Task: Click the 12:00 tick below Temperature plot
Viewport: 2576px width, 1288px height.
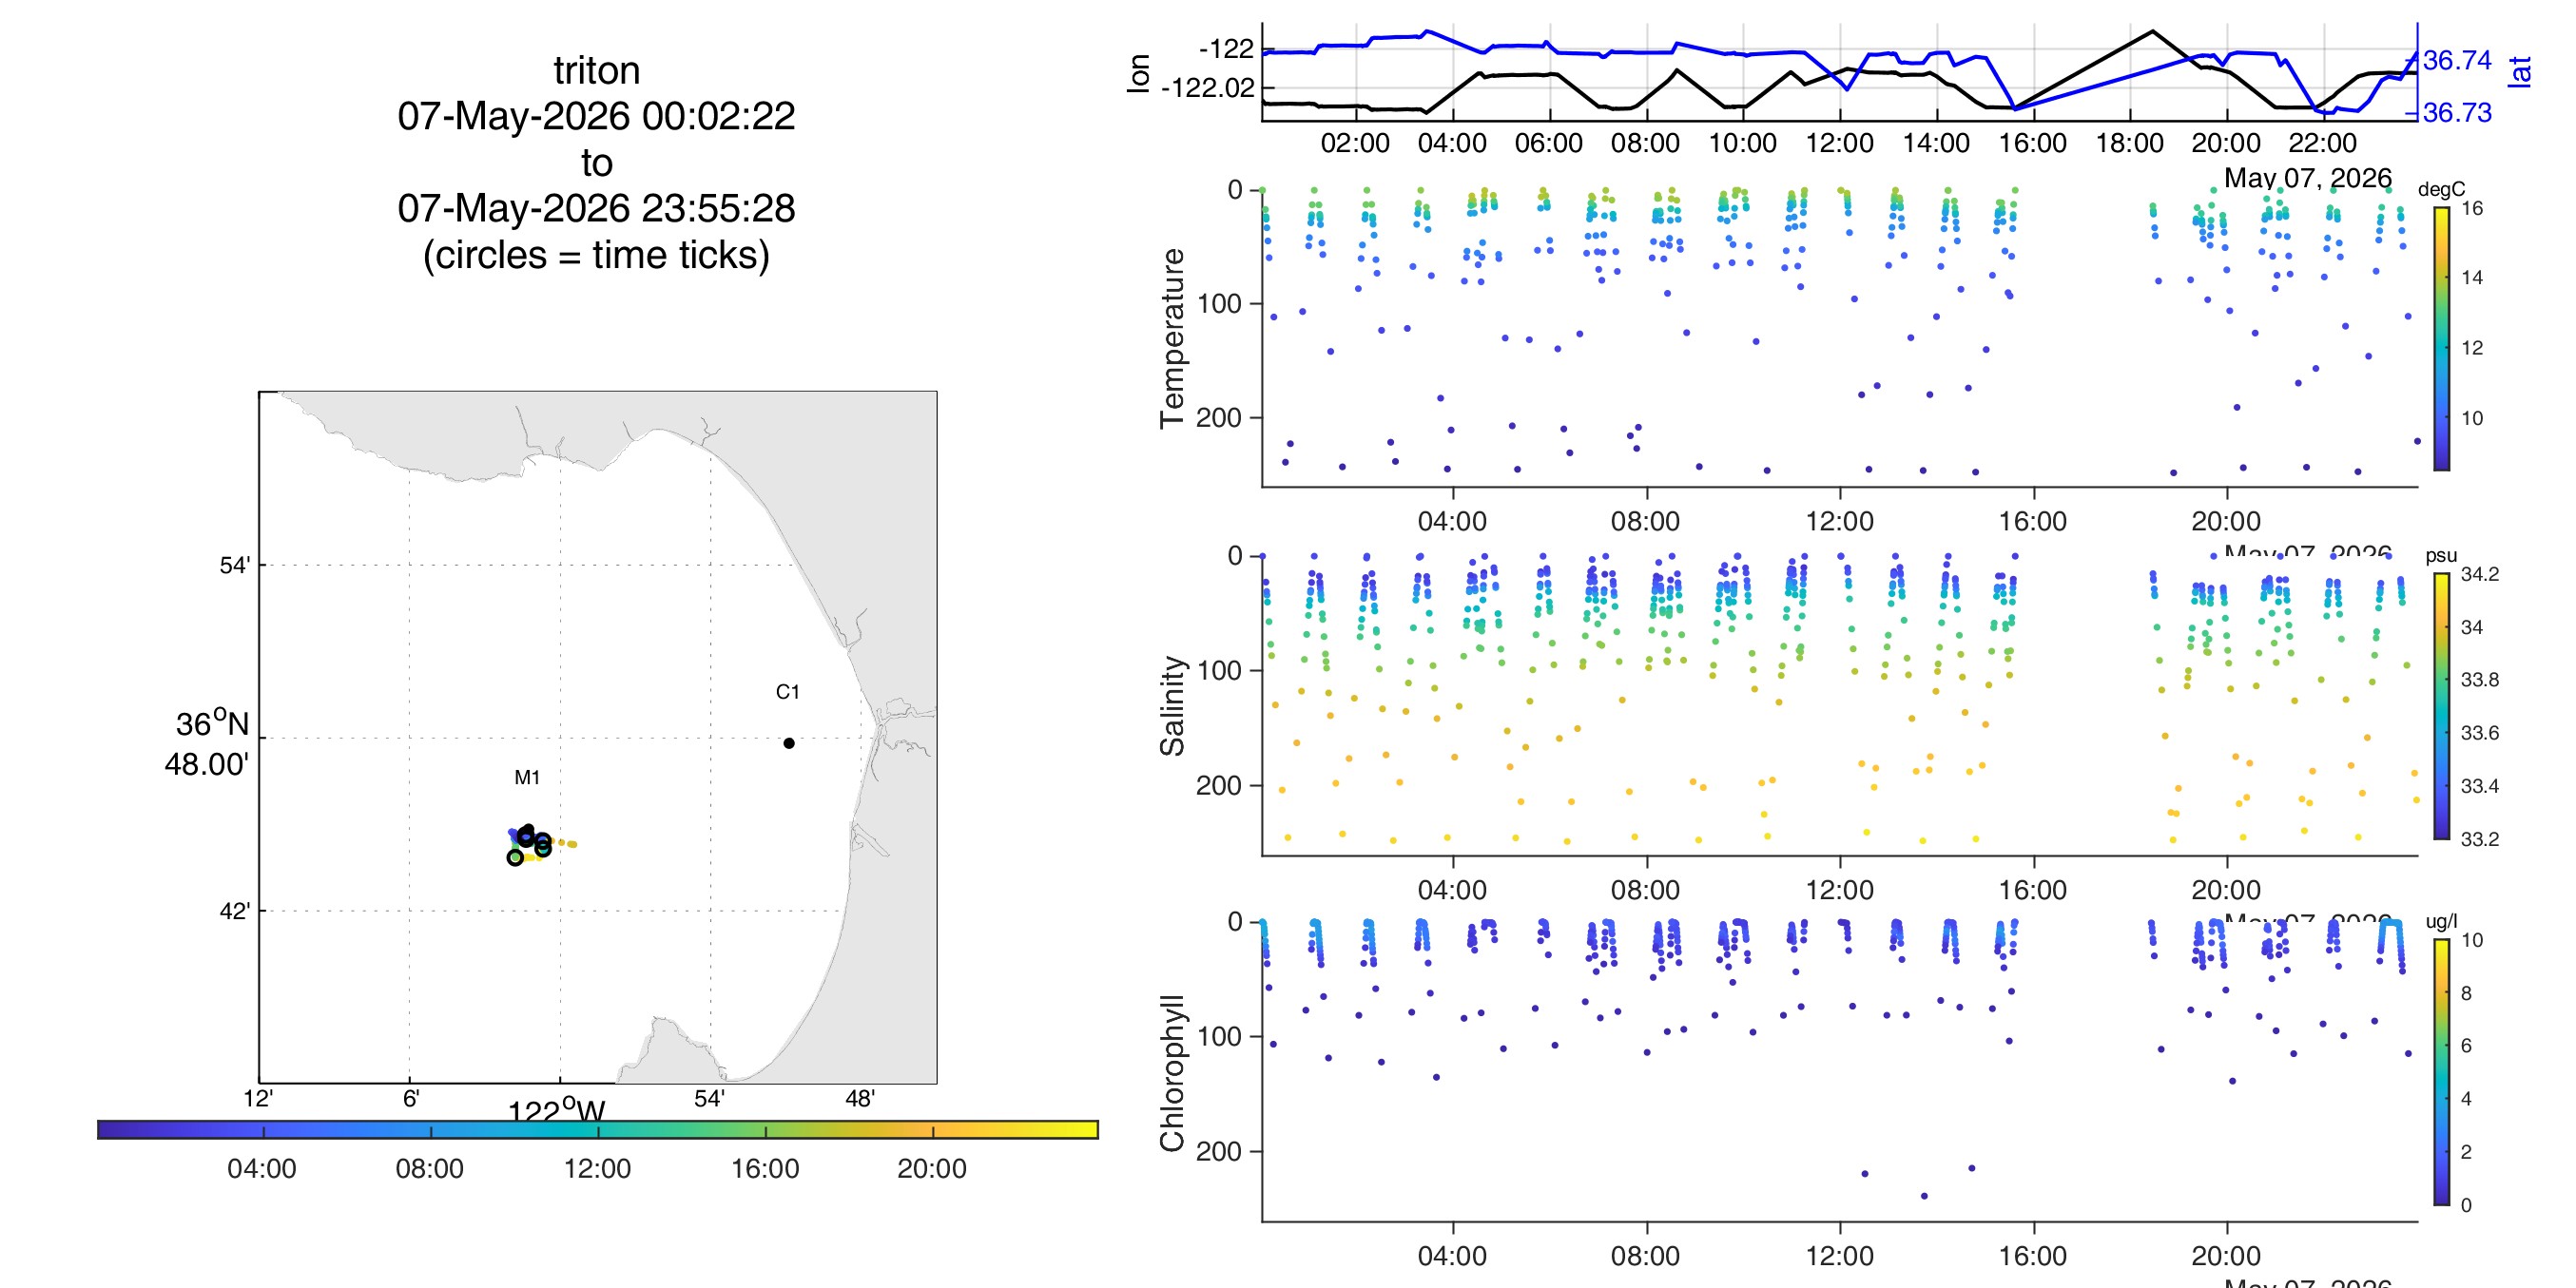Action: point(1840,521)
